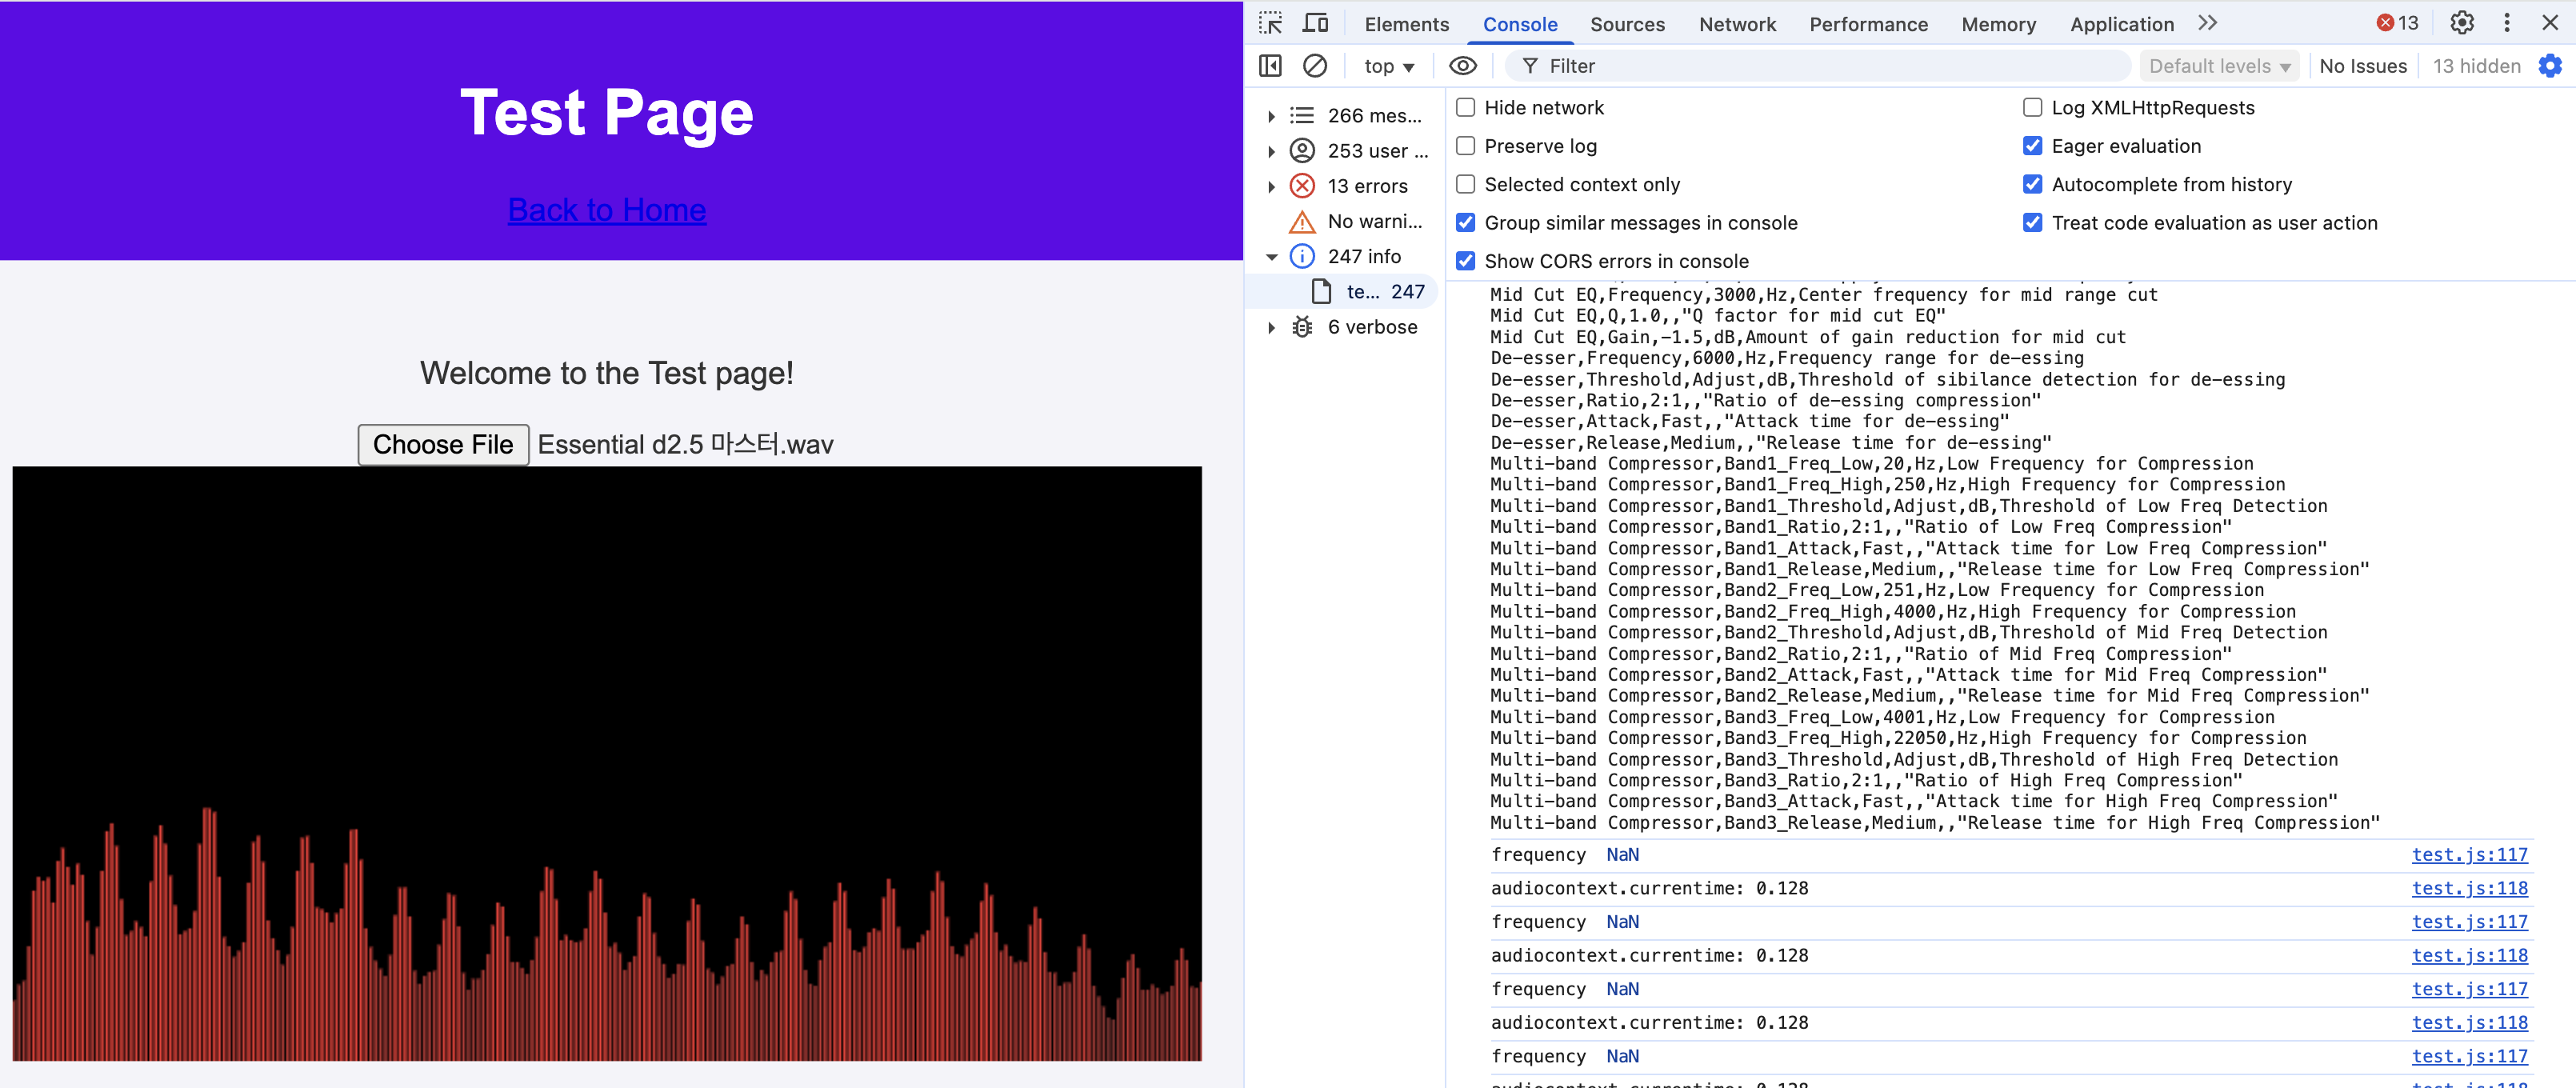The width and height of the screenshot is (2576, 1088).
Task: Click the blue console settings gear
Action: [x=2550, y=66]
